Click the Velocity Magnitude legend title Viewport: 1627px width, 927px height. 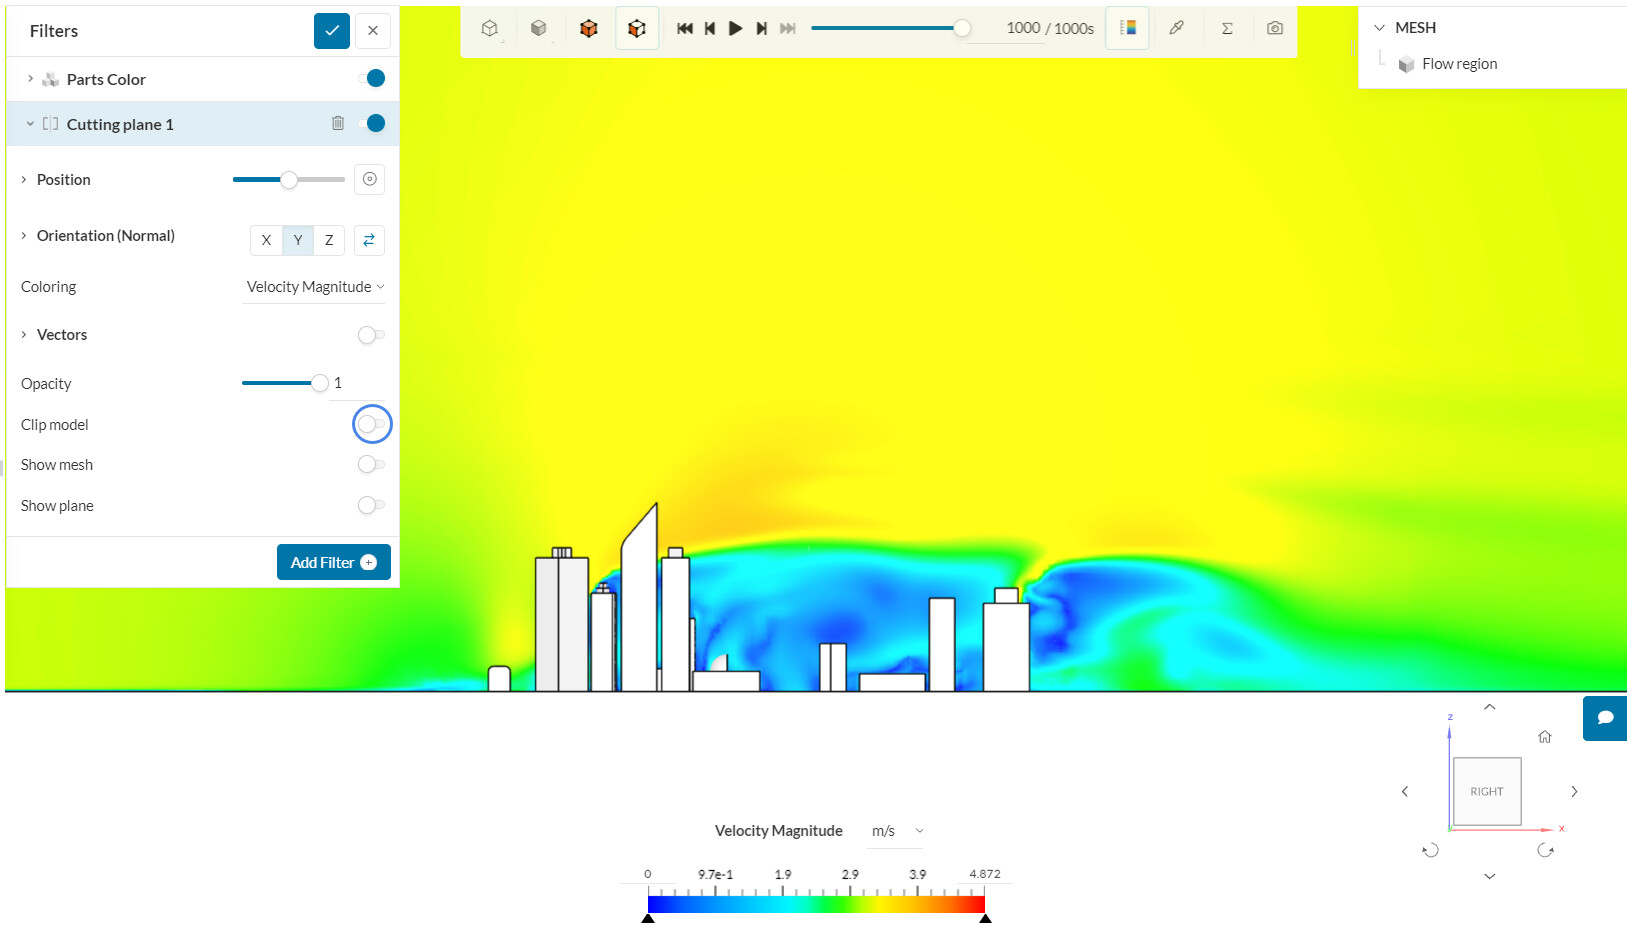tap(779, 831)
